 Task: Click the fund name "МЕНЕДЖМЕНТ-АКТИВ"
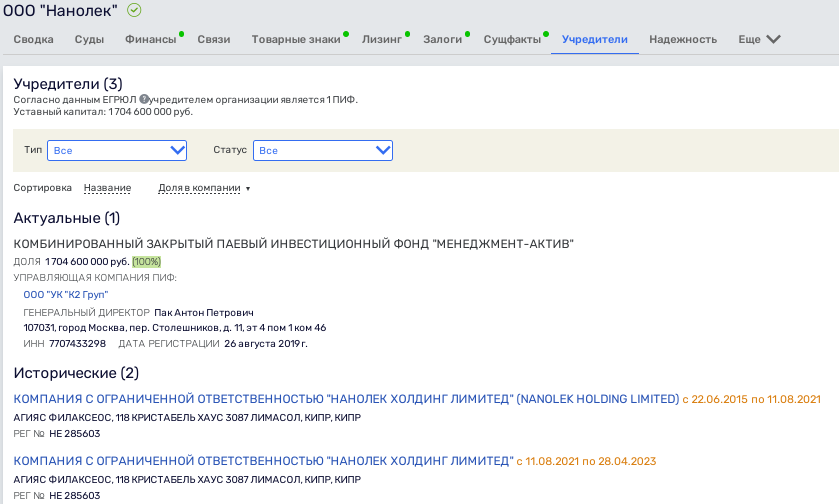(x=293, y=244)
